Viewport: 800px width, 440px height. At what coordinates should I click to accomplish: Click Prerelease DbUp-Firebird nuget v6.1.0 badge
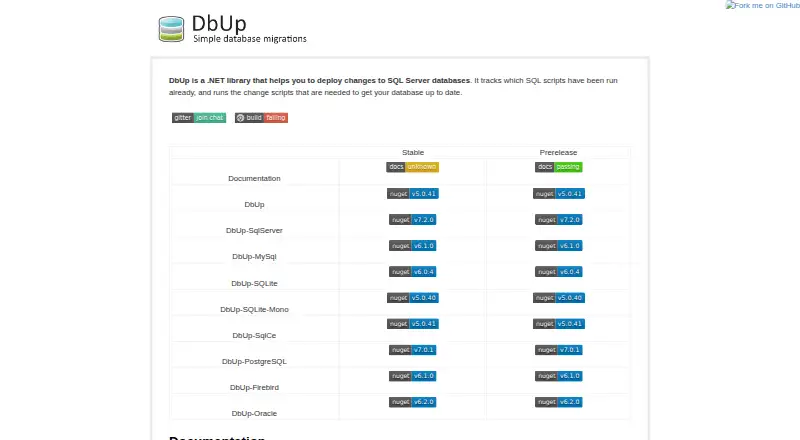(559, 376)
